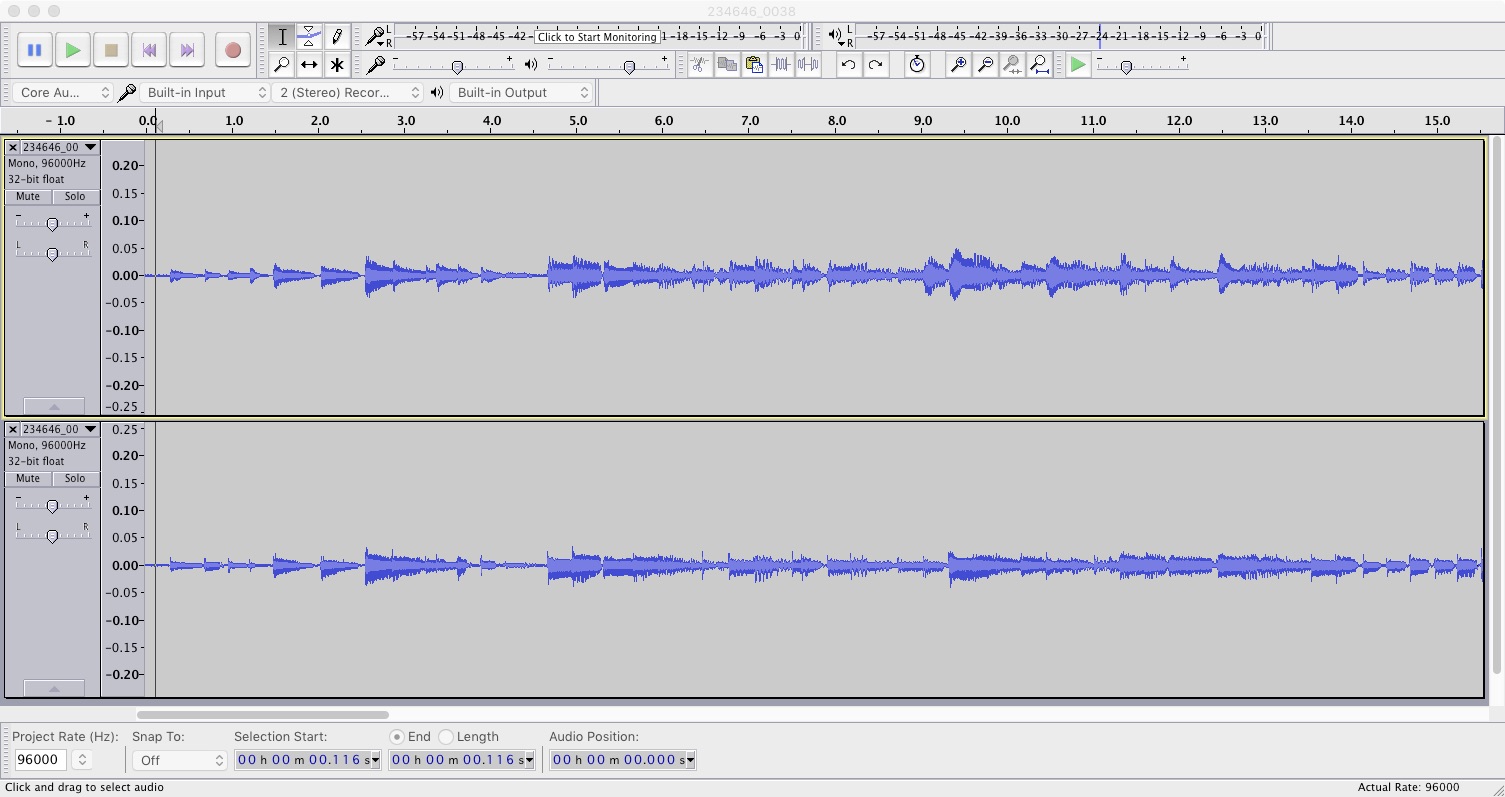This screenshot has width=1505, height=797.
Task: Select the Envelope tool
Action: pos(309,36)
